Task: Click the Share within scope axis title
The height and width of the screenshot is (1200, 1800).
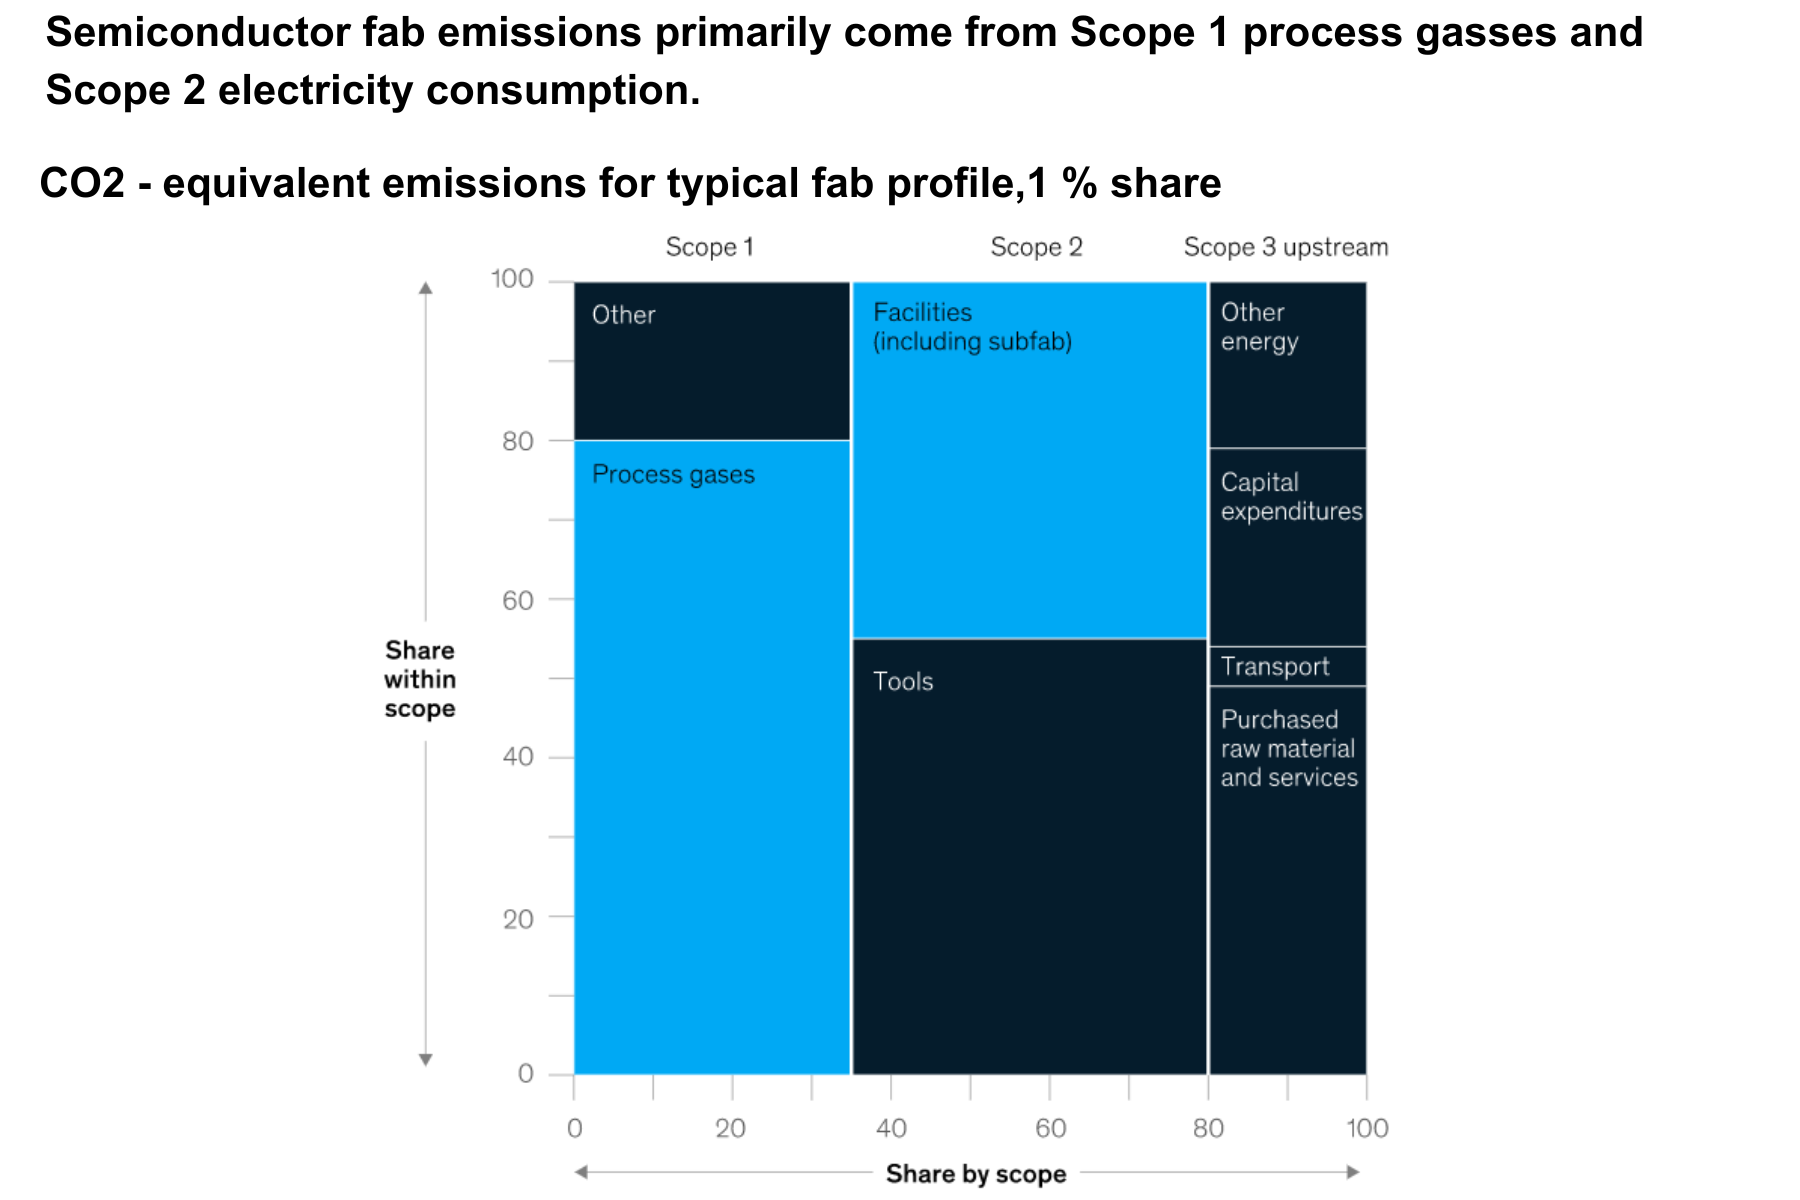Action: (x=420, y=680)
